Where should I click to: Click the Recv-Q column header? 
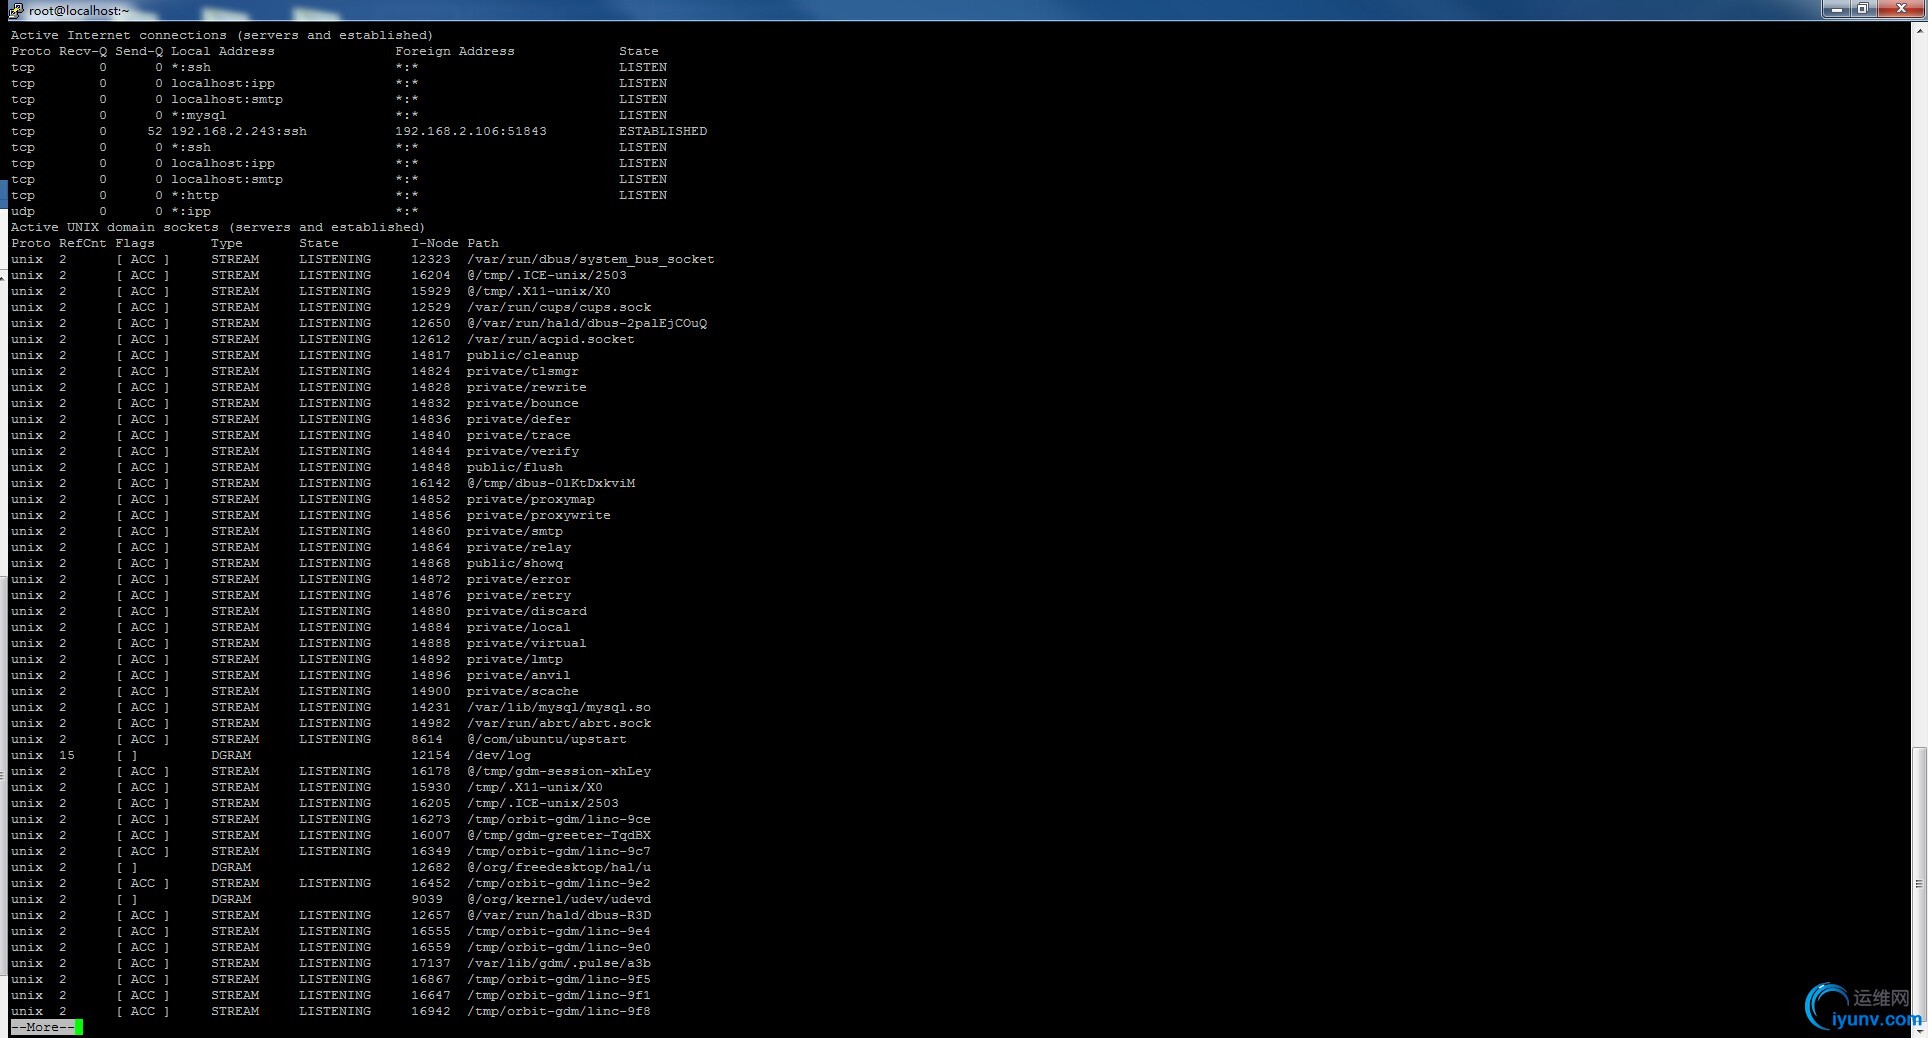coord(83,51)
